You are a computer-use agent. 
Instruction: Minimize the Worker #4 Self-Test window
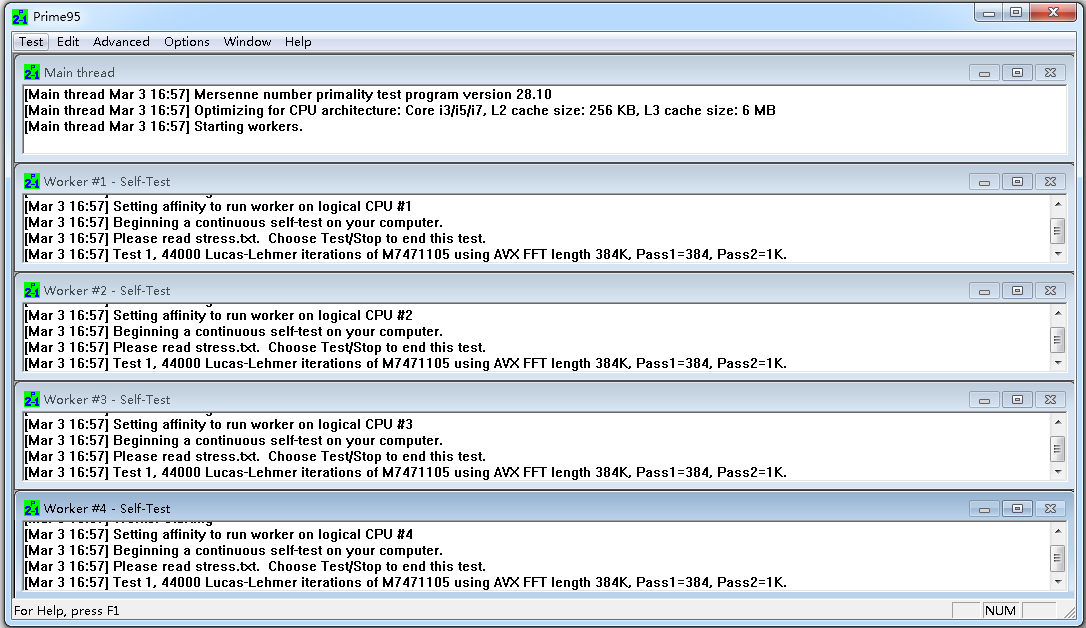[984, 509]
